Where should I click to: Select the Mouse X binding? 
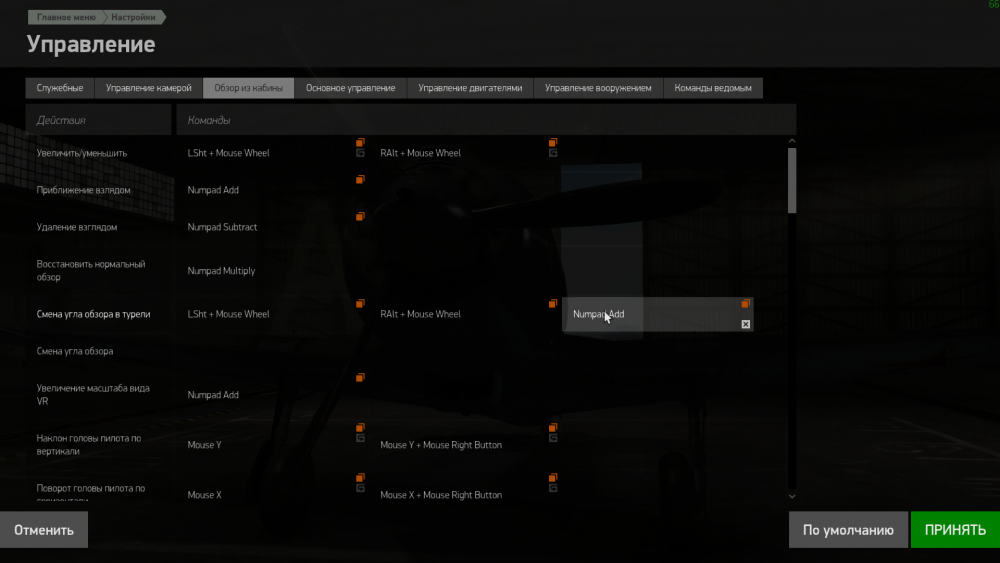point(205,495)
